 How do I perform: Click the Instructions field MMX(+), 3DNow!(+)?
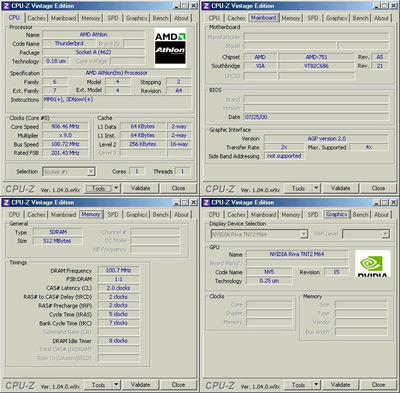click(x=117, y=103)
